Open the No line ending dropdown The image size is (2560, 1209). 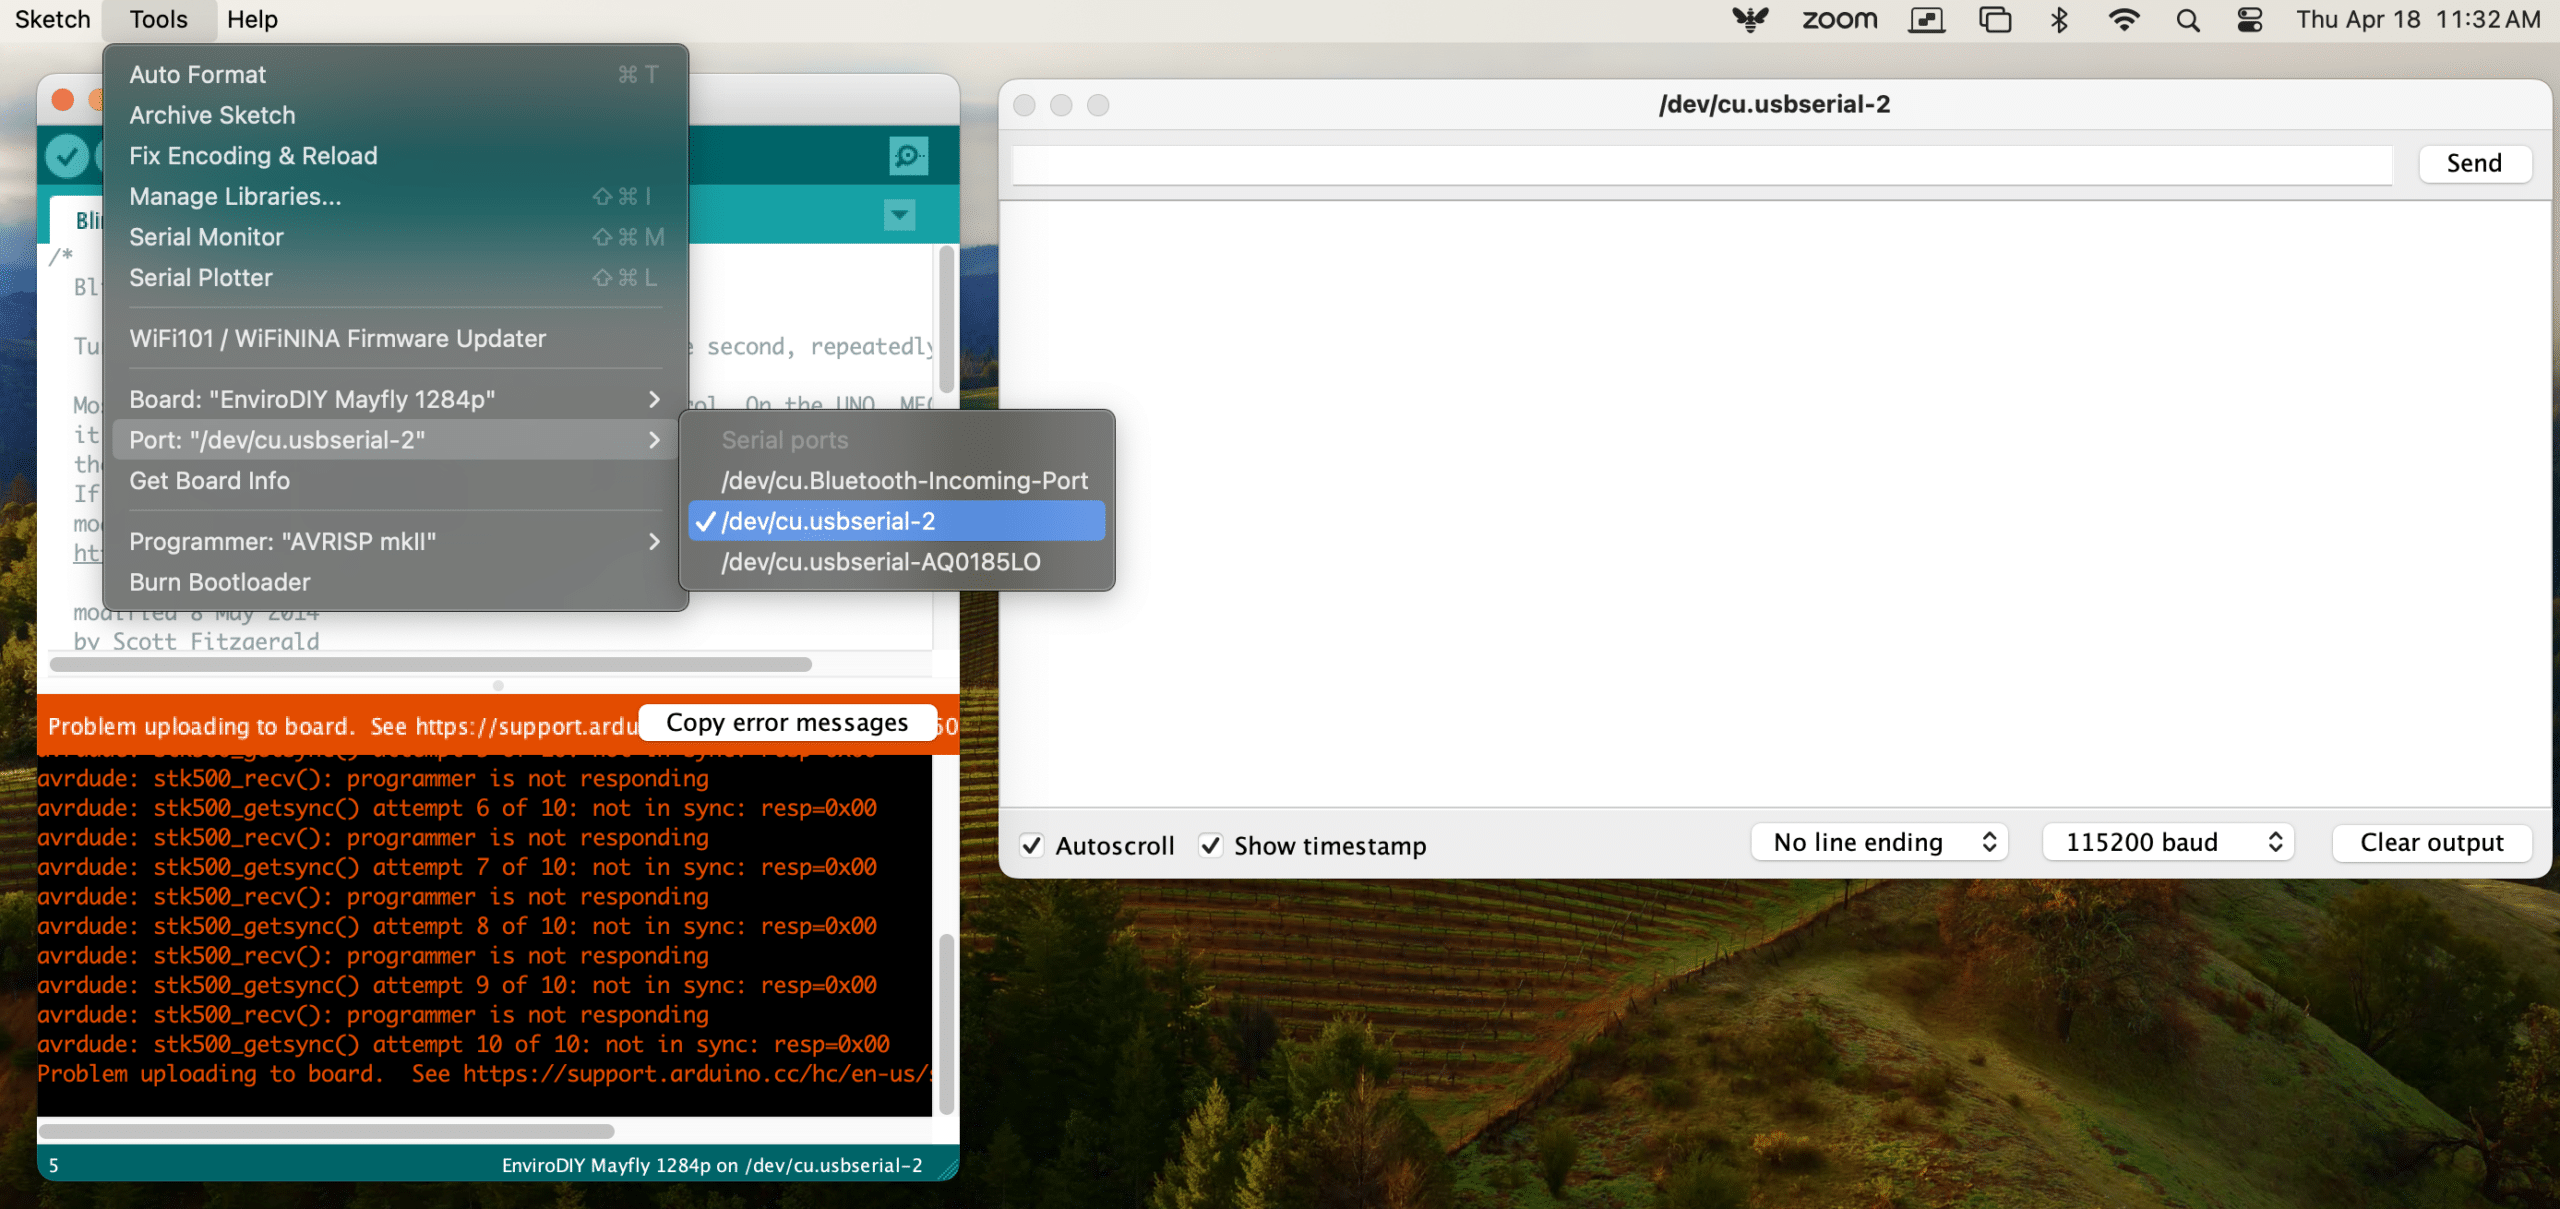pos(1879,842)
